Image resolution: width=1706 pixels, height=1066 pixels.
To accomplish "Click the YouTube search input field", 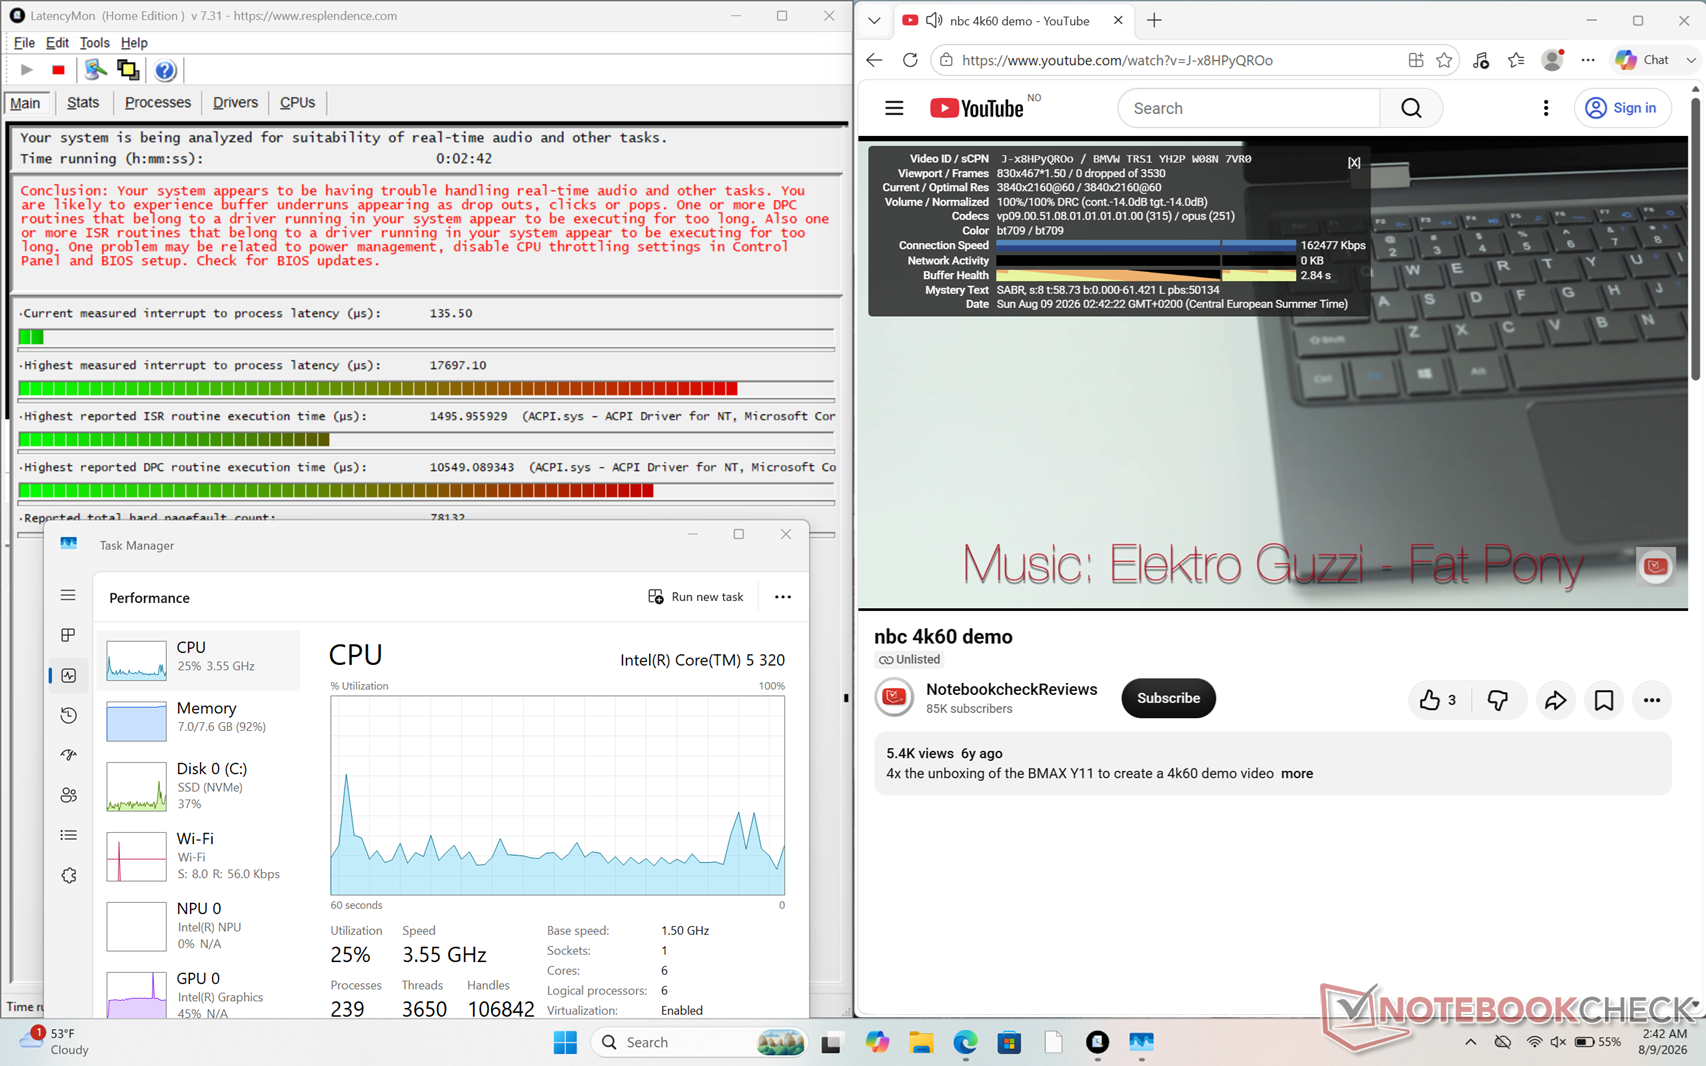I will pyautogui.click(x=1249, y=108).
